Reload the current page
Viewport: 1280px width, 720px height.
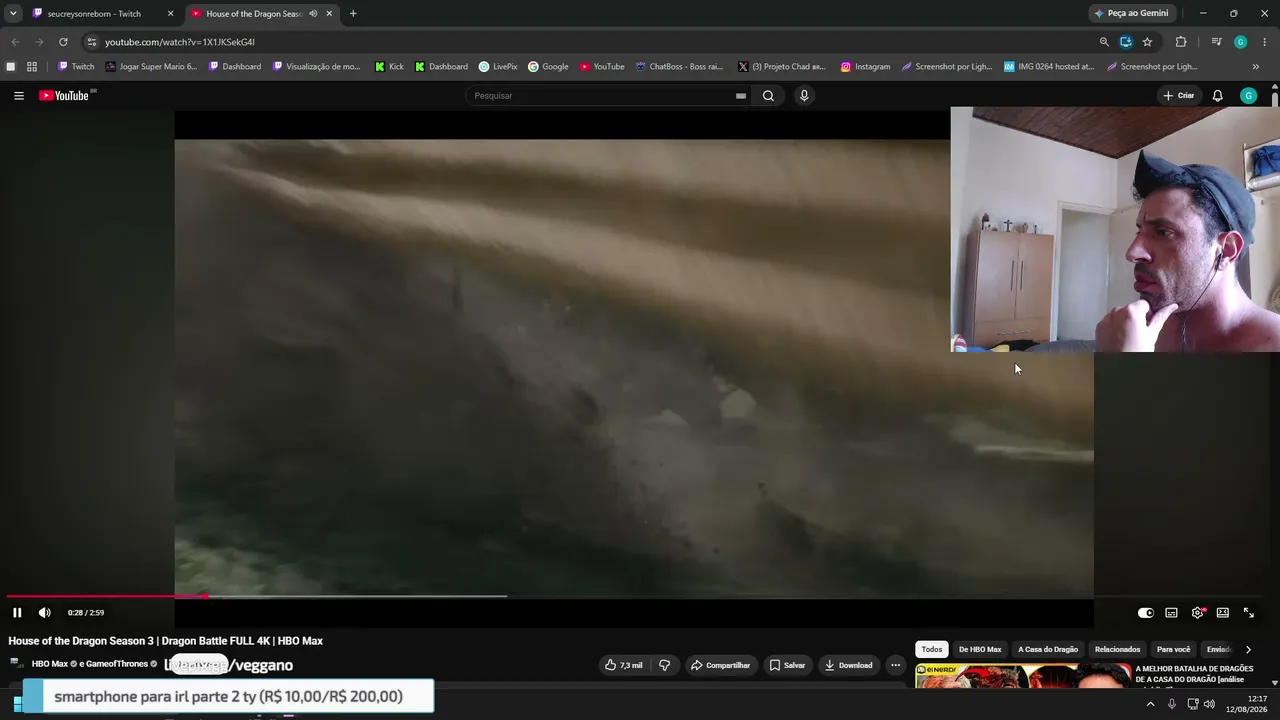click(63, 42)
